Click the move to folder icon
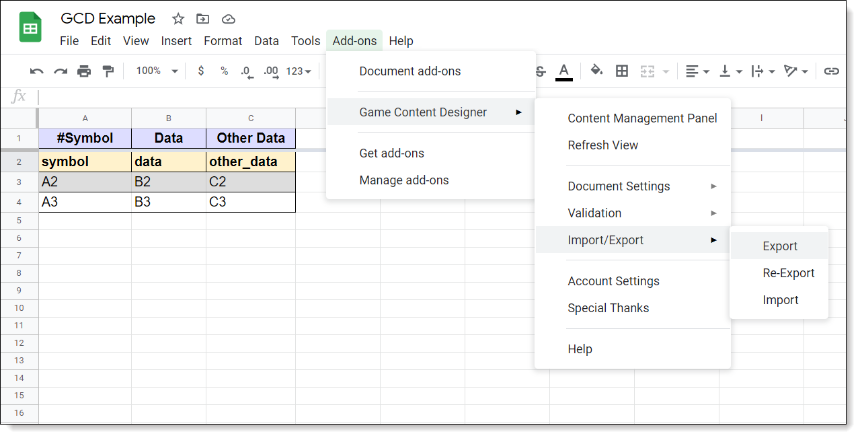Viewport: 860px width, 438px height. pos(202,19)
